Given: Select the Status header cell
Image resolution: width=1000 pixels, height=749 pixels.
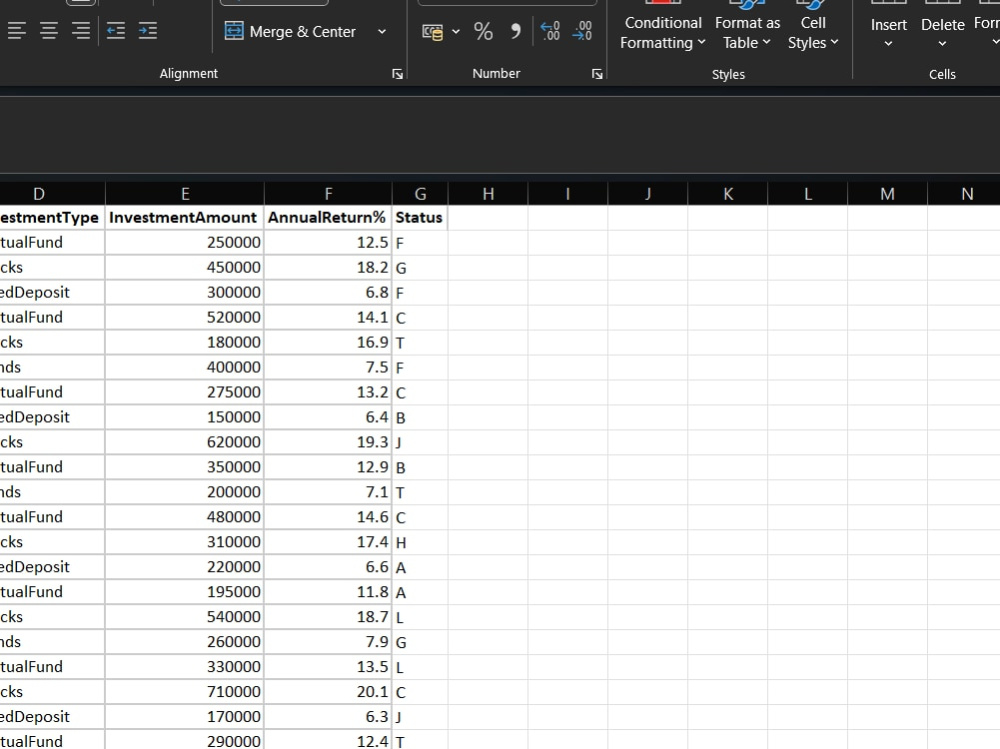Looking at the screenshot, I should pyautogui.click(x=420, y=218).
